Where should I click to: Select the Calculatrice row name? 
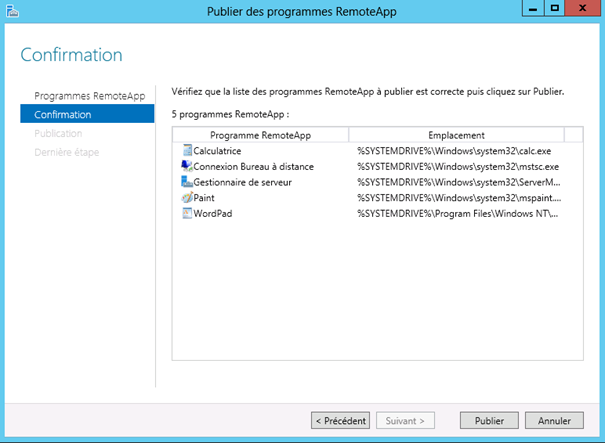(217, 150)
